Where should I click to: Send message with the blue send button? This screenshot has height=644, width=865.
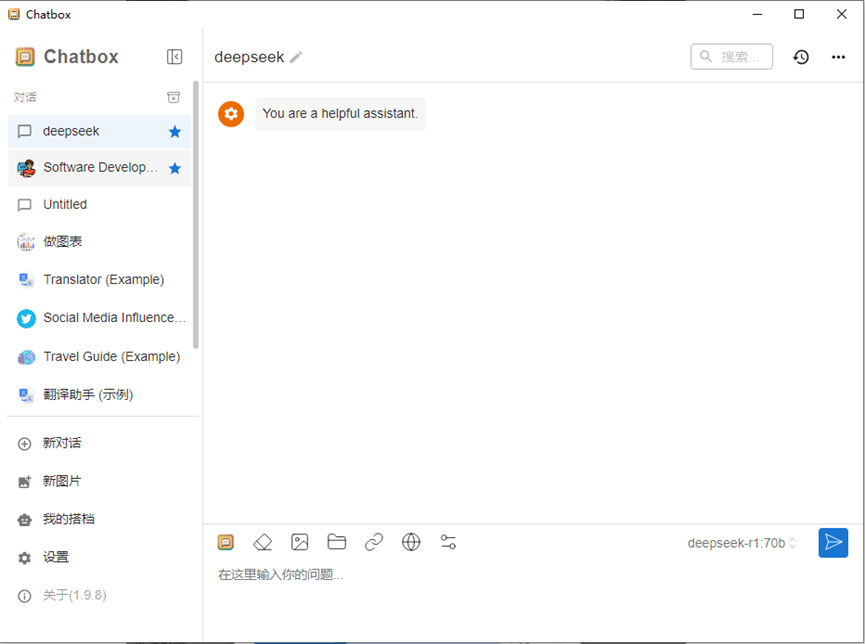coord(833,542)
